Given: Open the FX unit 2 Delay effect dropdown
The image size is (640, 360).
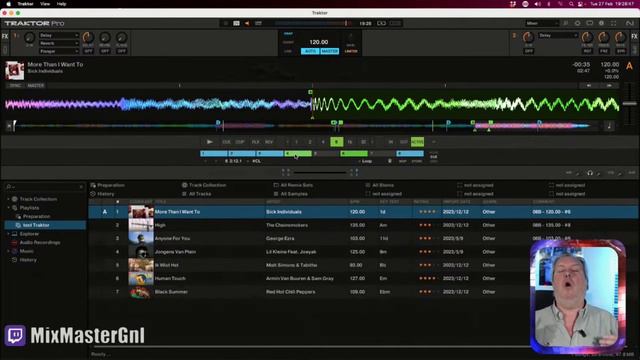Looking at the screenshot, I should point(558,36).
